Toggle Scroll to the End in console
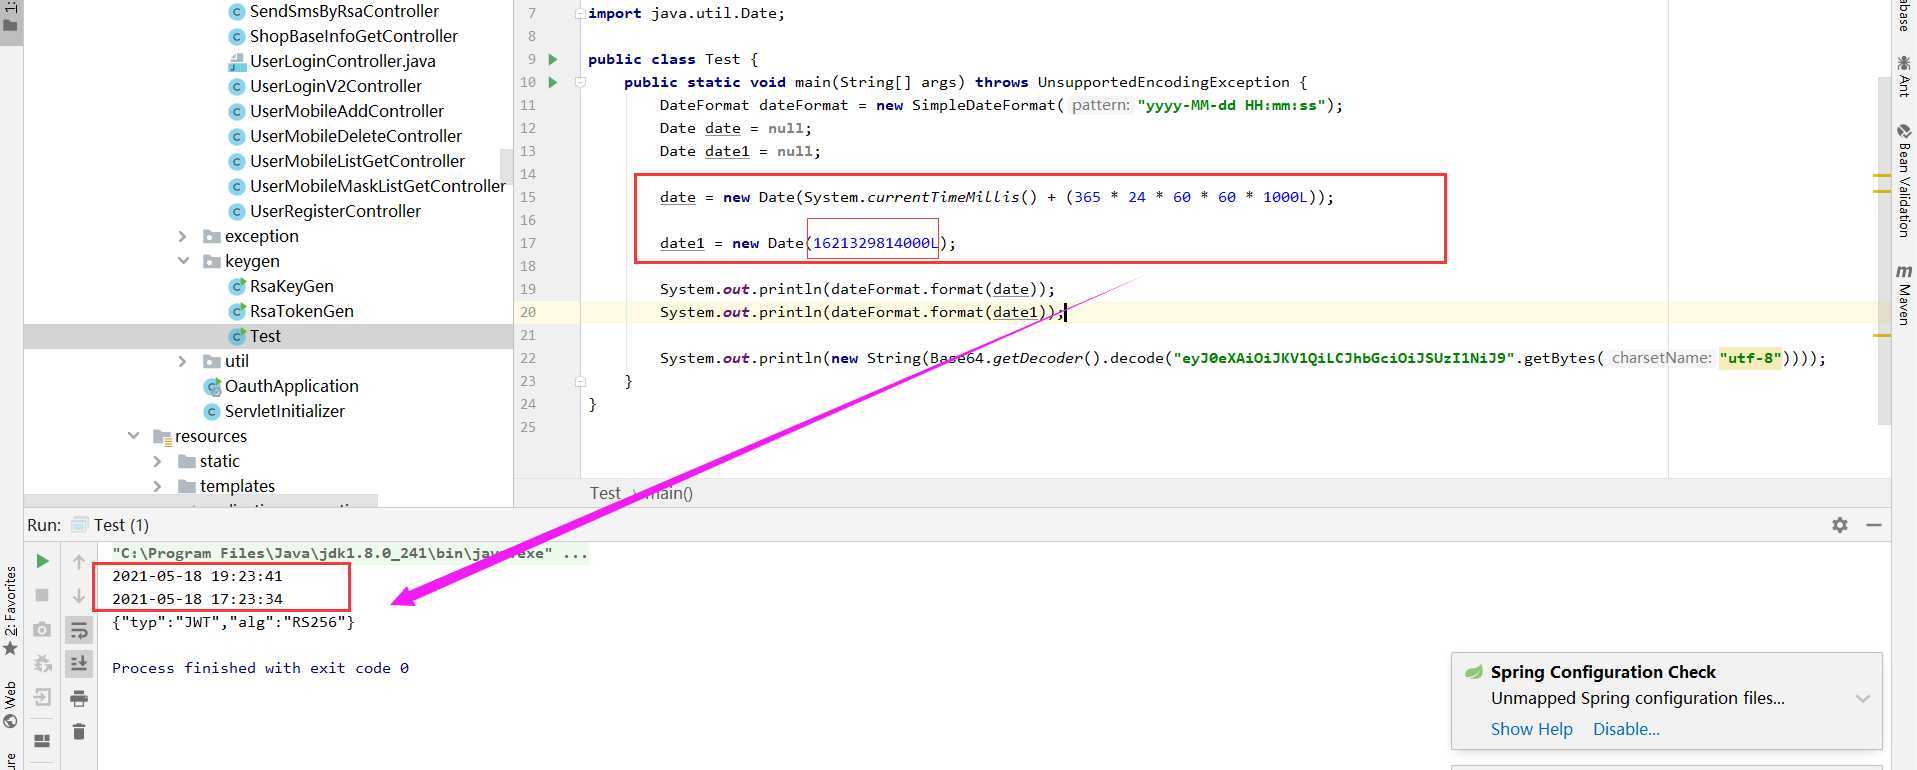Viewport: 1917px width, 770px height. point(79,664)
